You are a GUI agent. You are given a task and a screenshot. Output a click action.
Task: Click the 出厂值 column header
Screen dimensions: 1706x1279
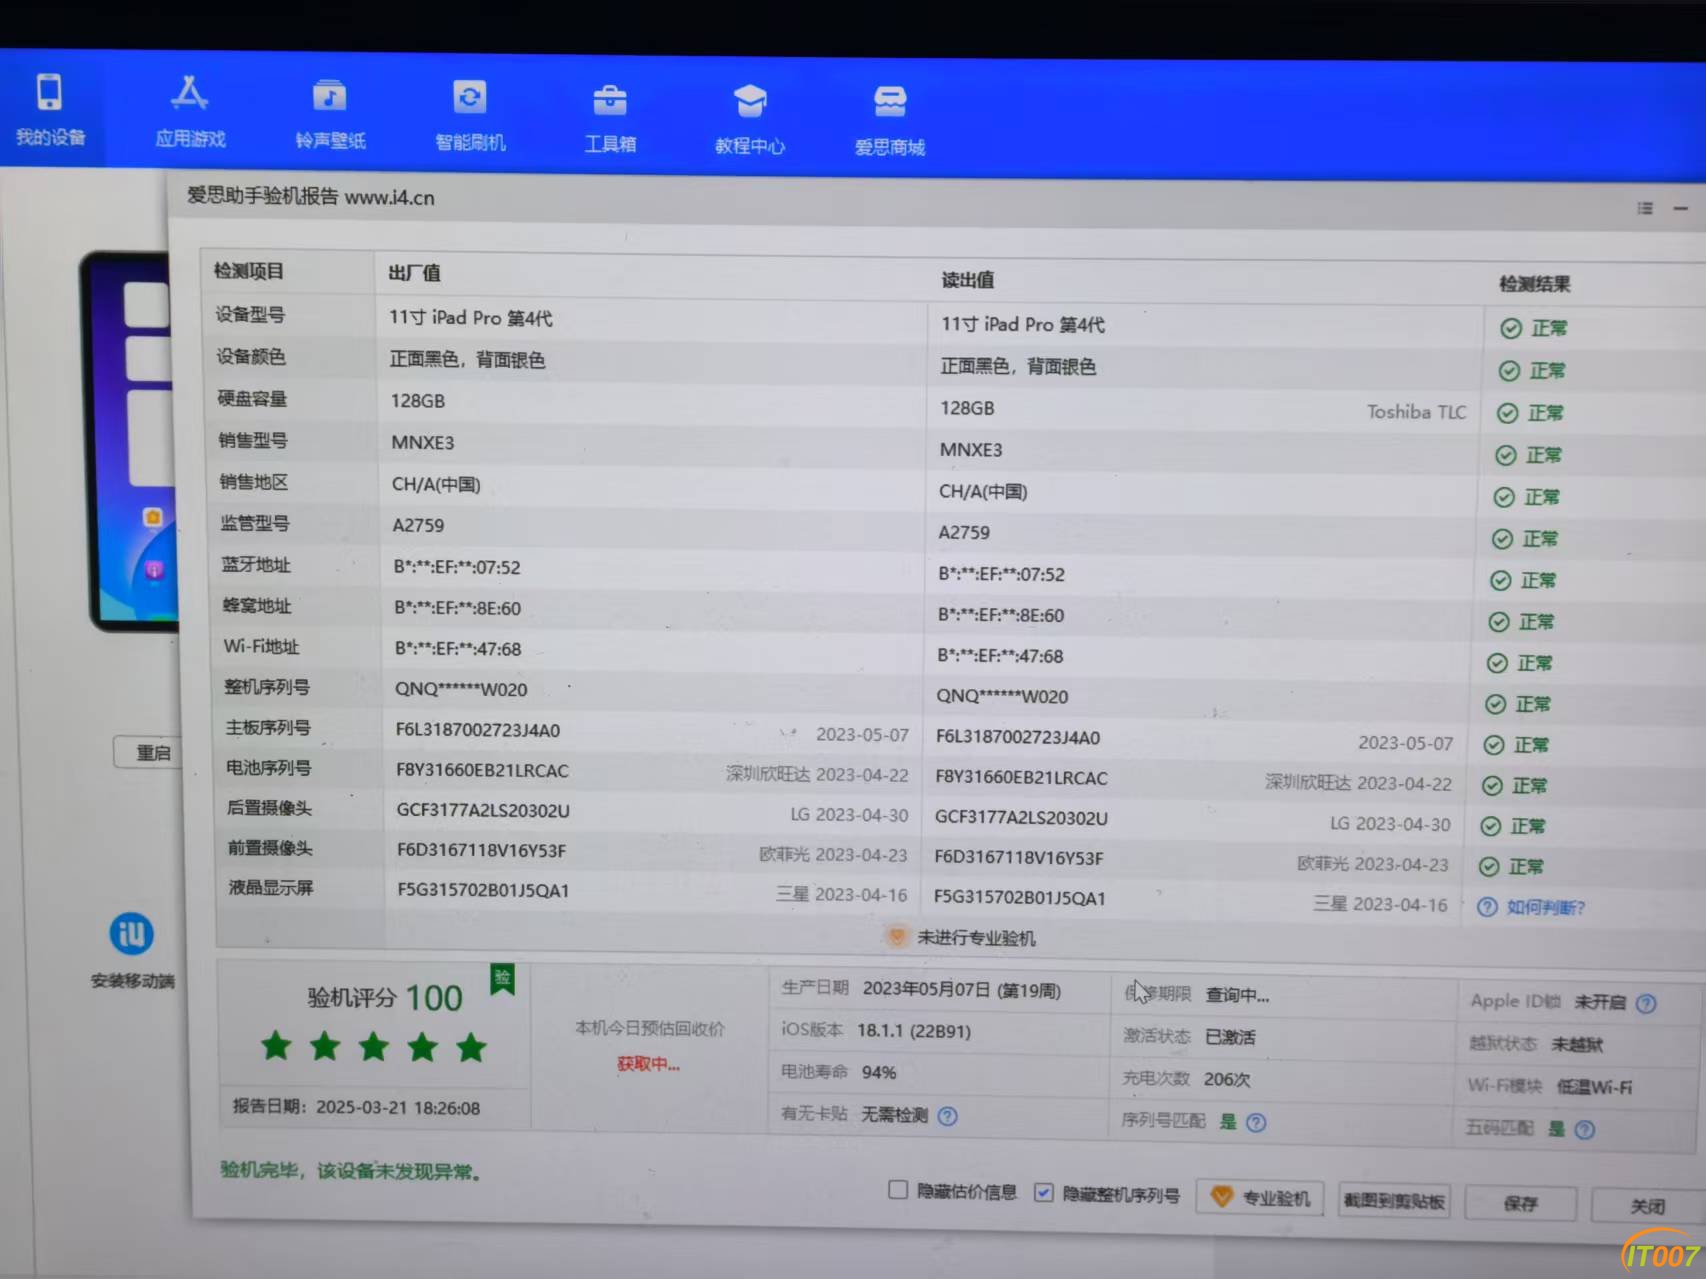pyautogui.click(x=414, y=272)
